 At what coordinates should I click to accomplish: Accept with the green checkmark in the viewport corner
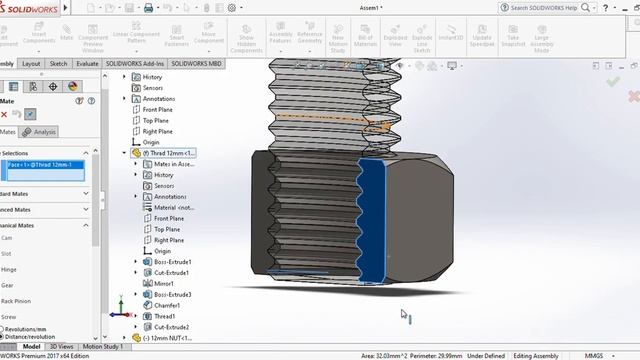point(613,82)
